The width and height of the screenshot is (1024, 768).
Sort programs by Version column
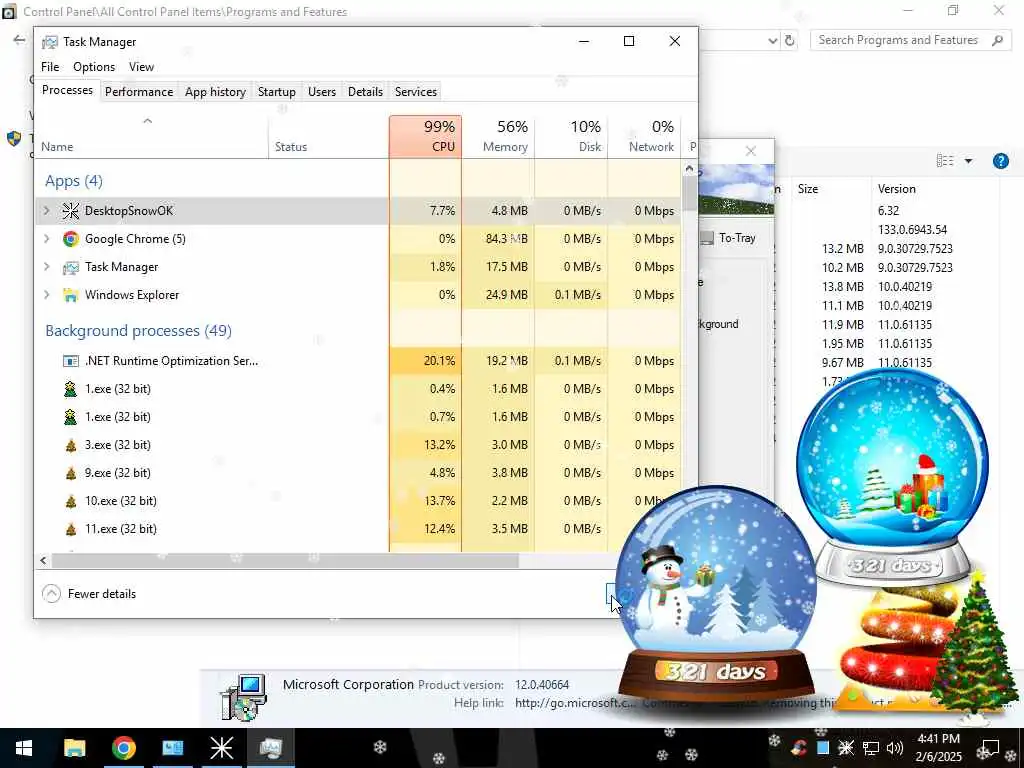pyautogui.click(x=896, y=189)
